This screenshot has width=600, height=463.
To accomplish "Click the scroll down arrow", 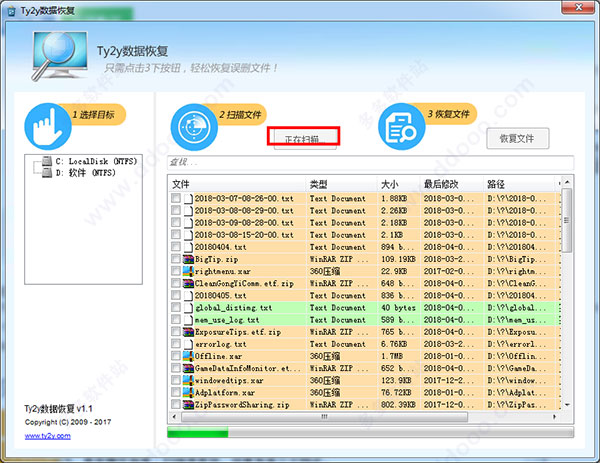I will 567,405.
